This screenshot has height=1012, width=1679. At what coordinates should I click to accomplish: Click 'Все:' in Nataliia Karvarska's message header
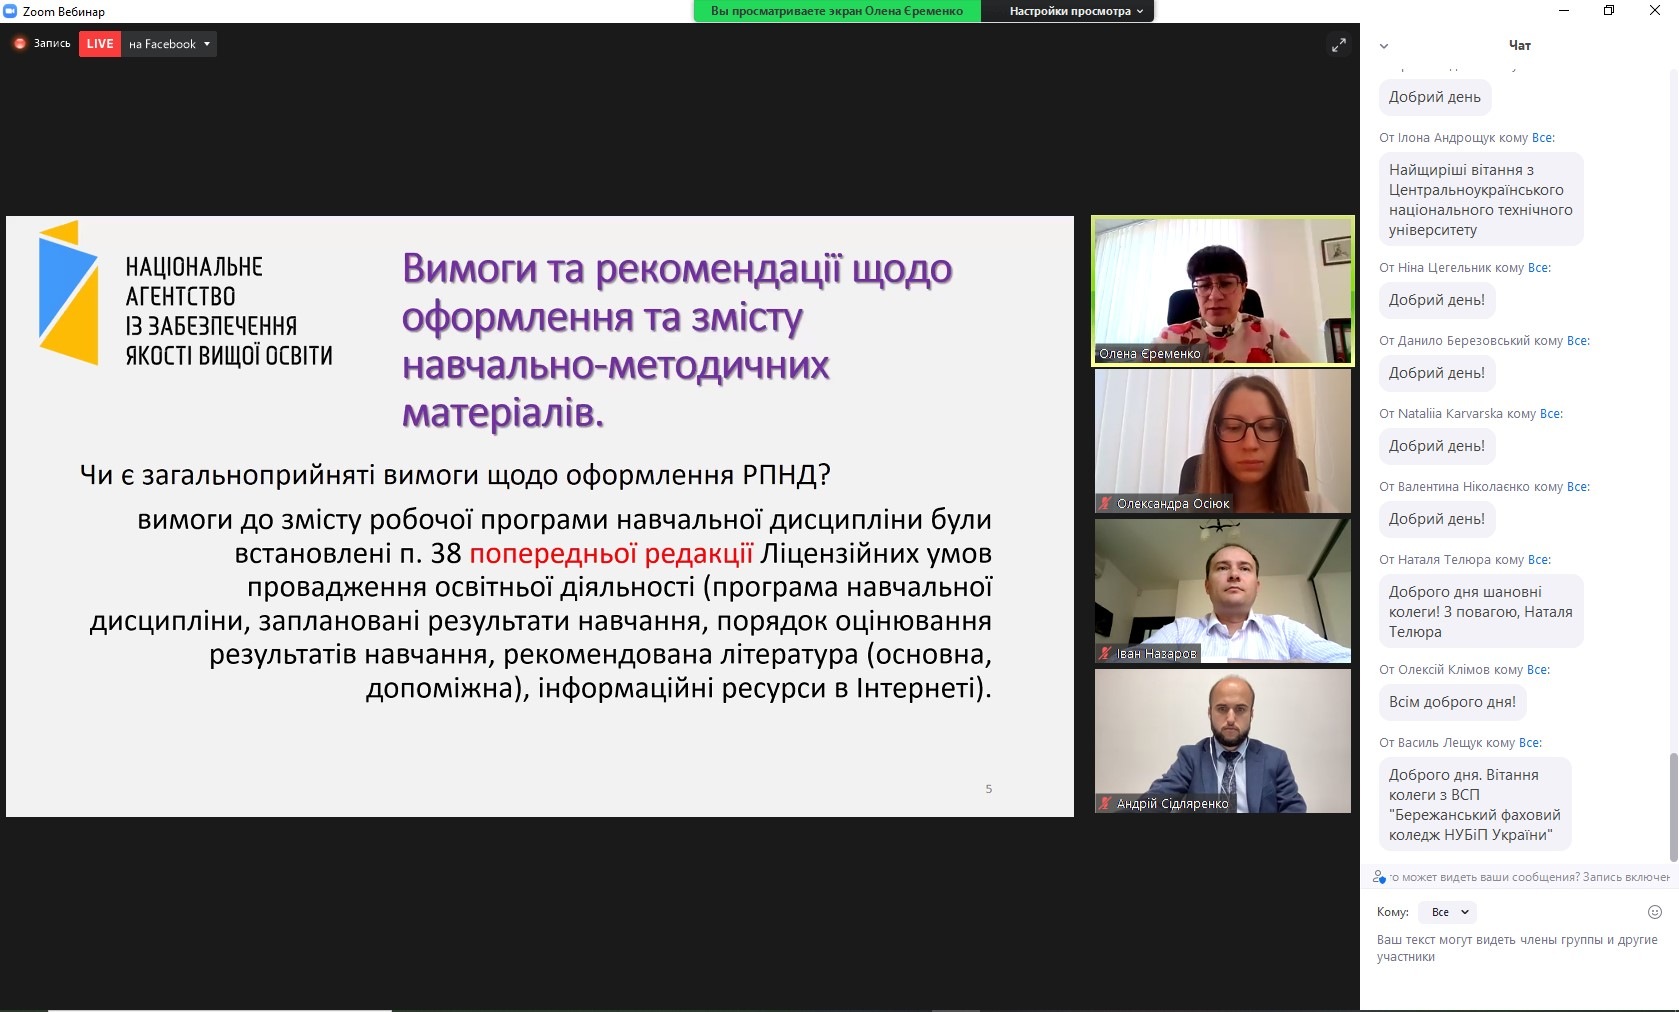coord(1551,414)
